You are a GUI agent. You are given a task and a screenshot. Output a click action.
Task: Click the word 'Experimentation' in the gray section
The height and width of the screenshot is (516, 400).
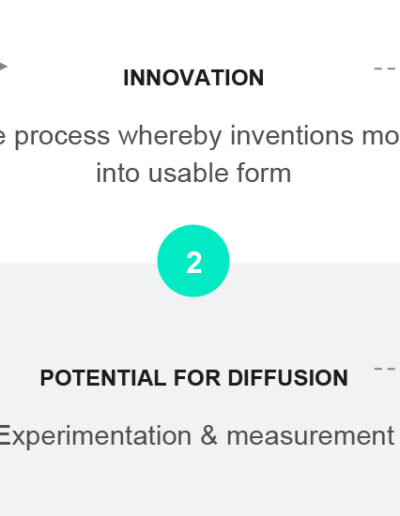point(96,436)
